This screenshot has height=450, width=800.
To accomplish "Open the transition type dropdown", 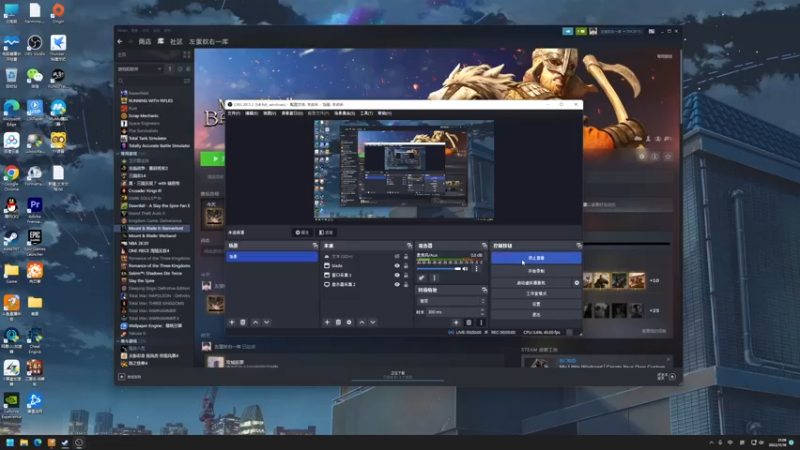I will [x=451, y=301].
